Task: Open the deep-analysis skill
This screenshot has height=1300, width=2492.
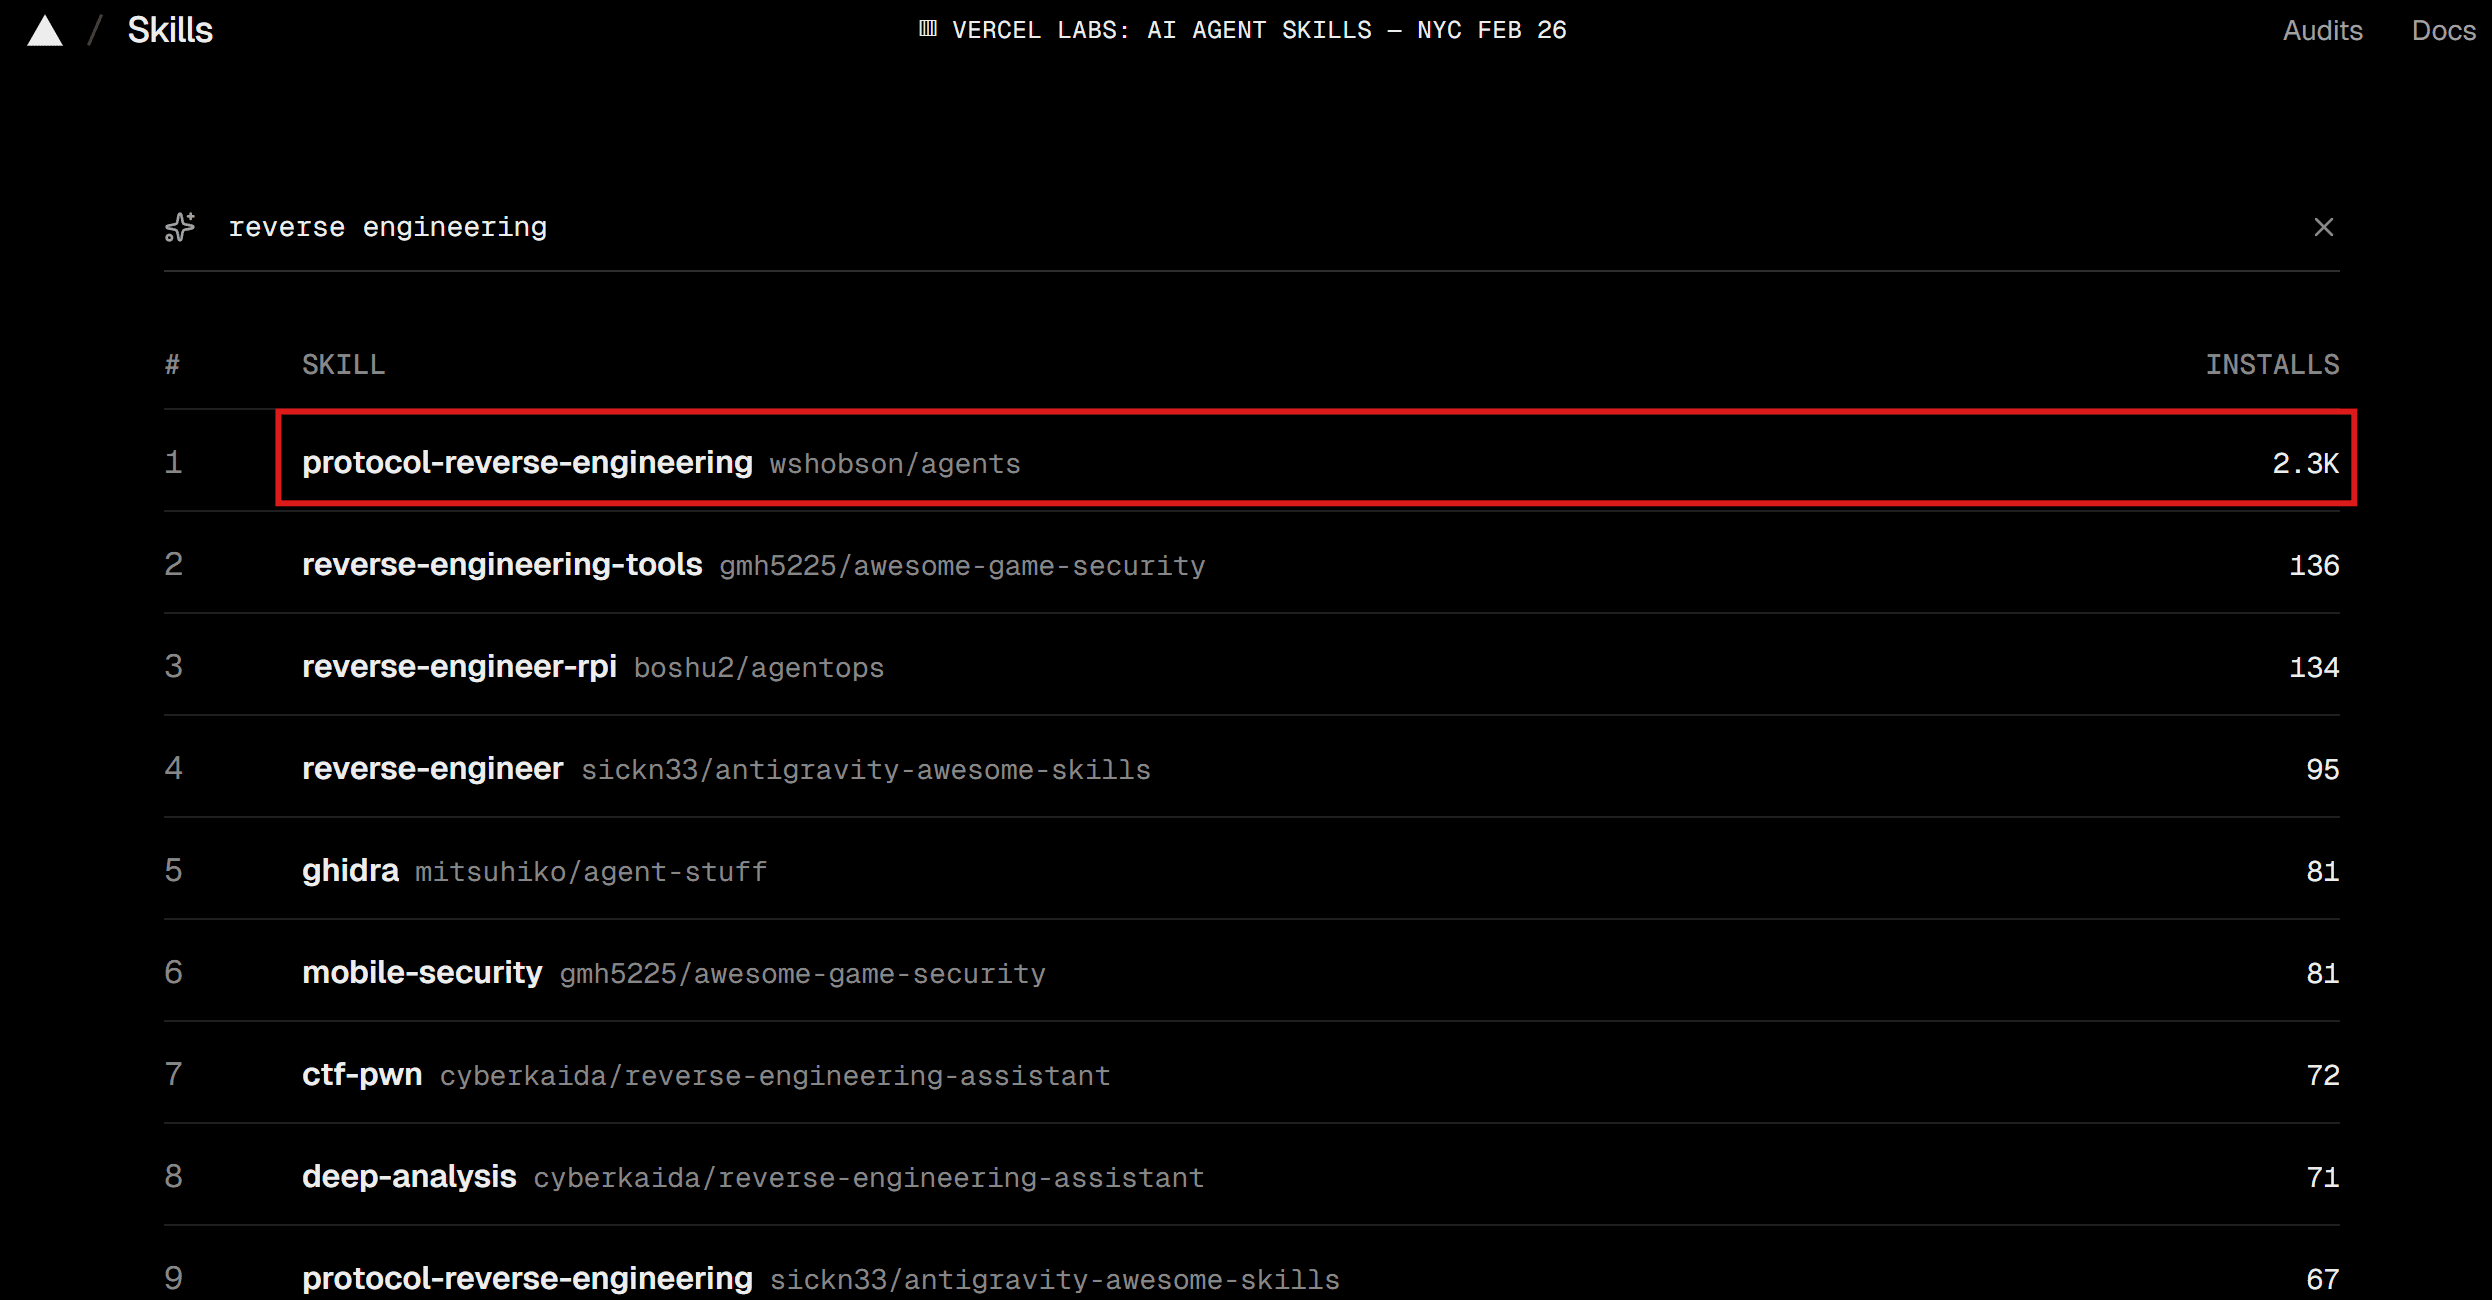Action: click(409, 1176)
